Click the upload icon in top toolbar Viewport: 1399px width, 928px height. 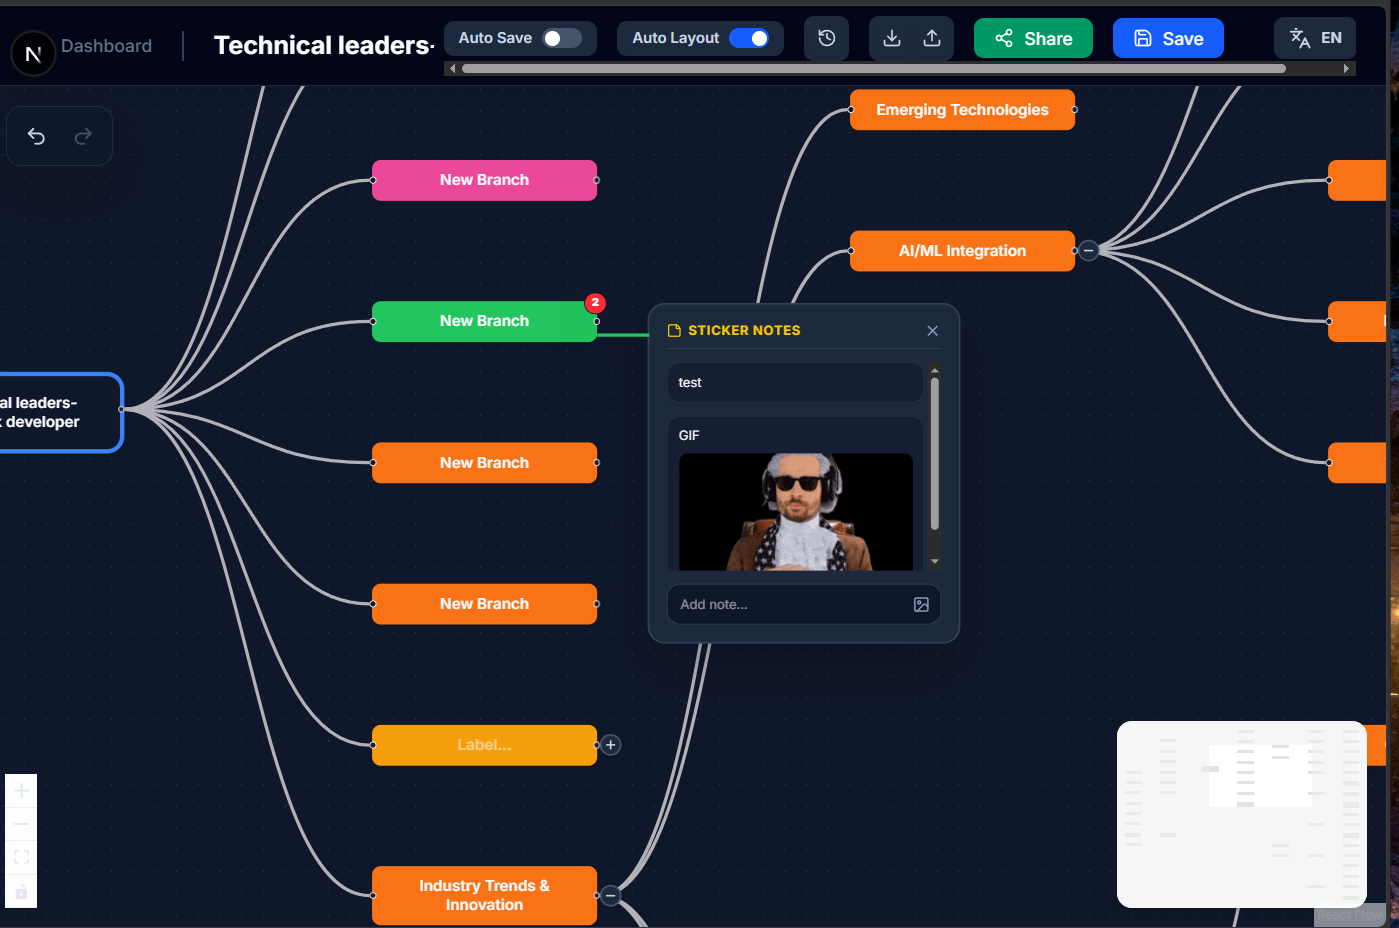pos(932,38)
